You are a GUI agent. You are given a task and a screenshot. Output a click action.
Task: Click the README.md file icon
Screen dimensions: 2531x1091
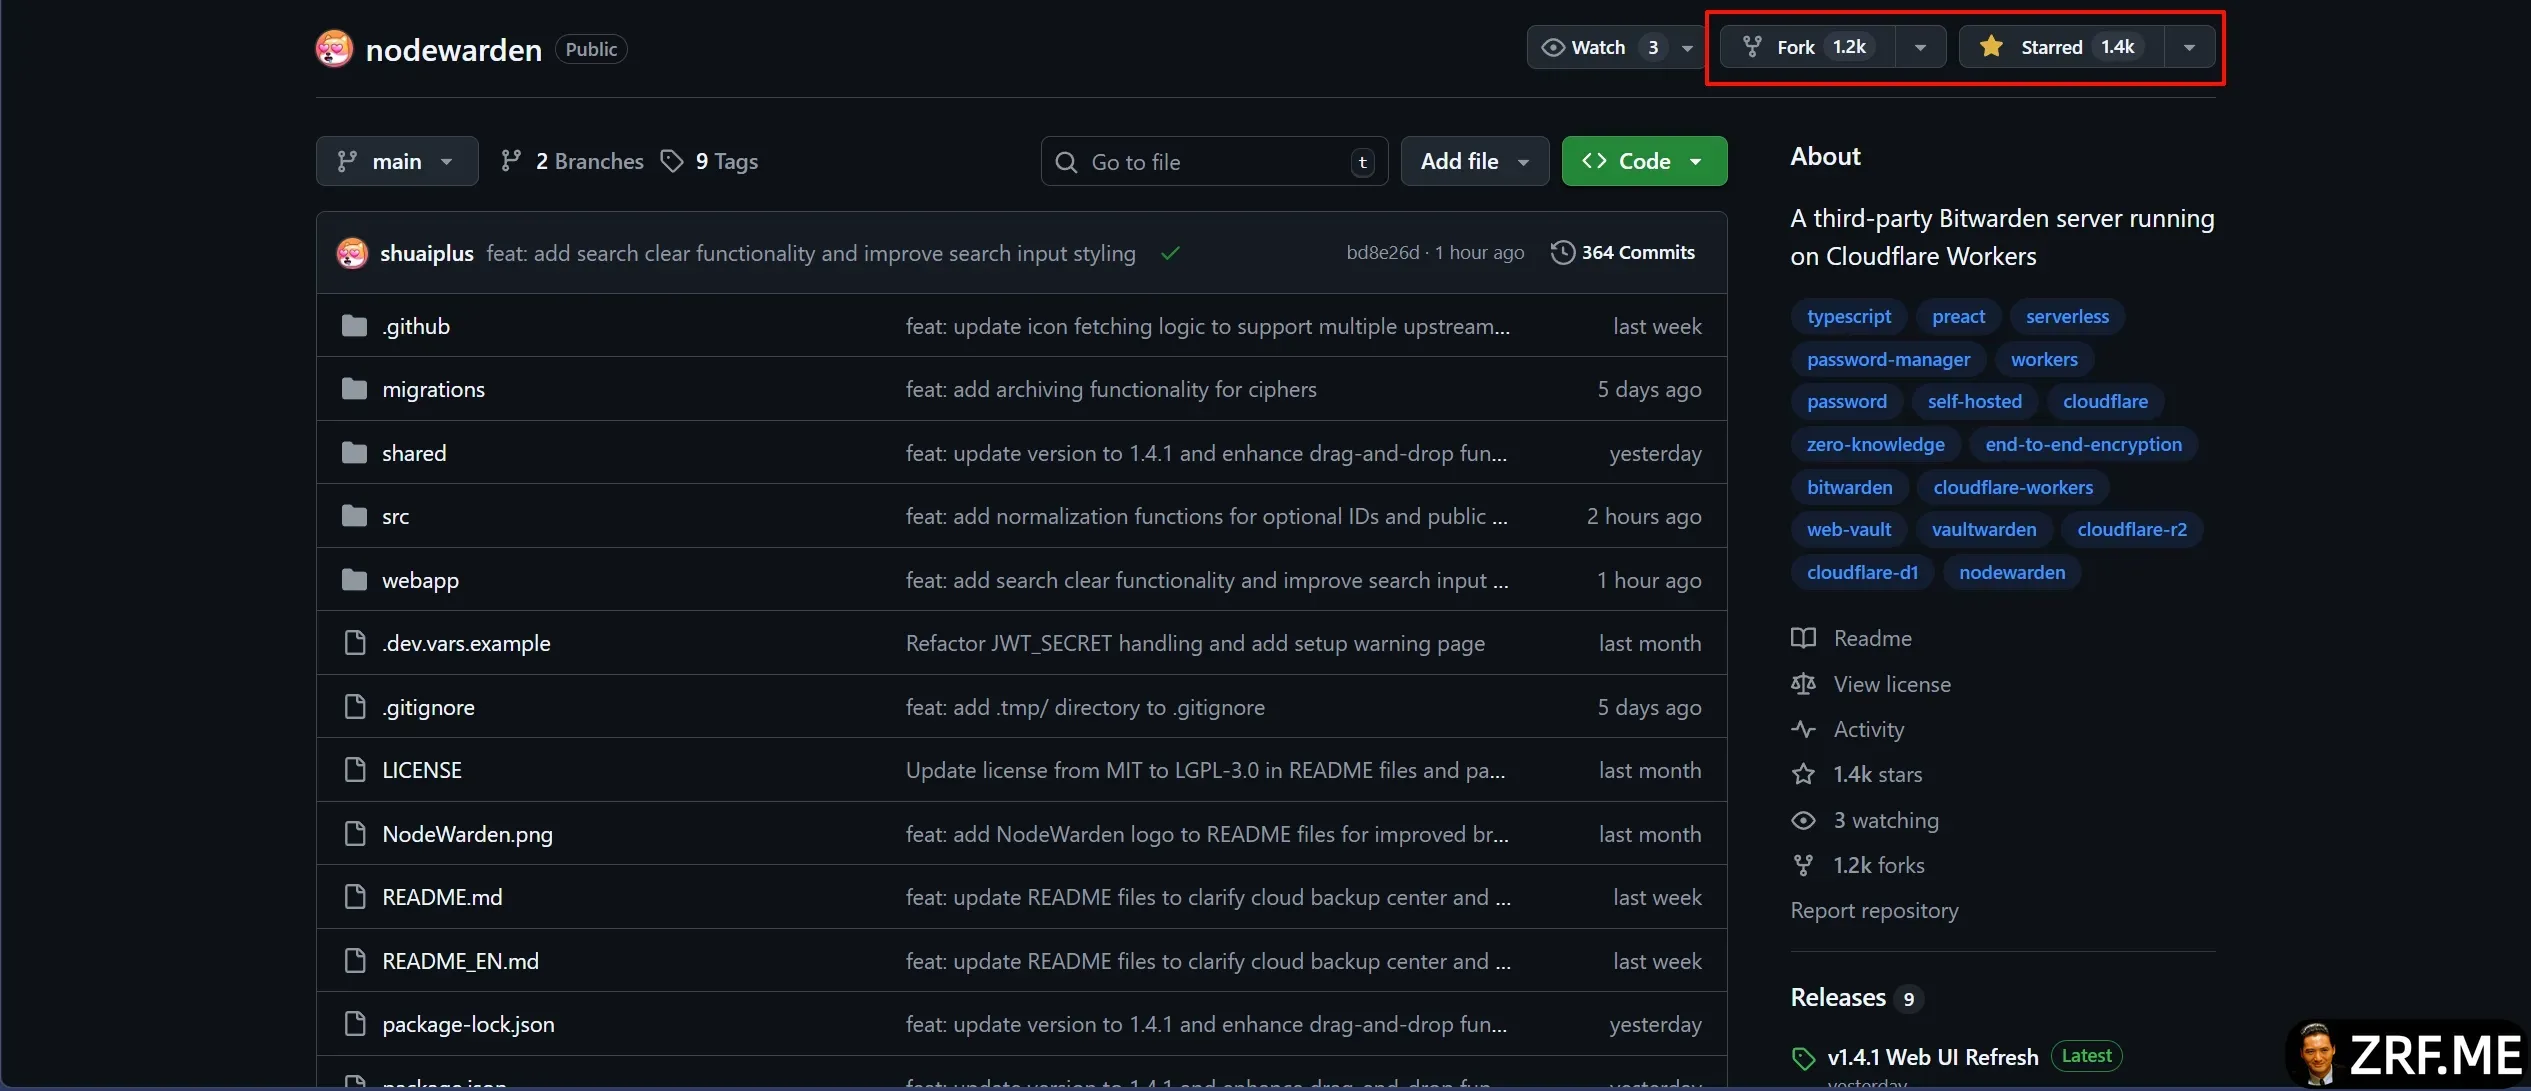(354, 897)
